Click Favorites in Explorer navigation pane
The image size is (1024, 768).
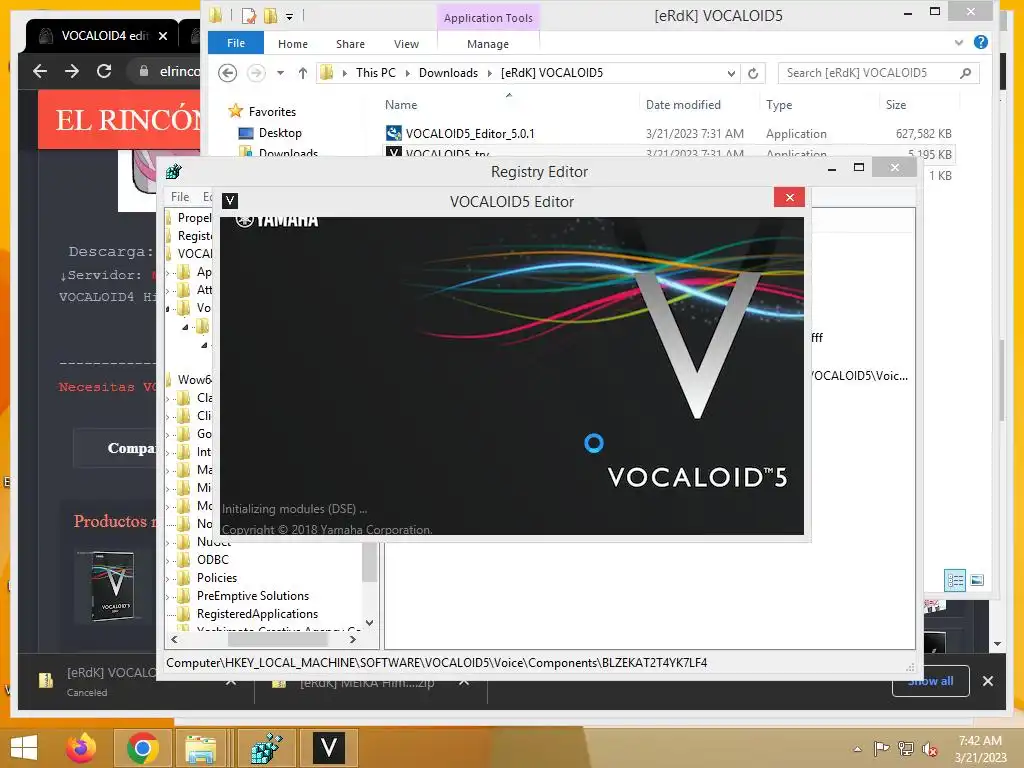point(272,112)
